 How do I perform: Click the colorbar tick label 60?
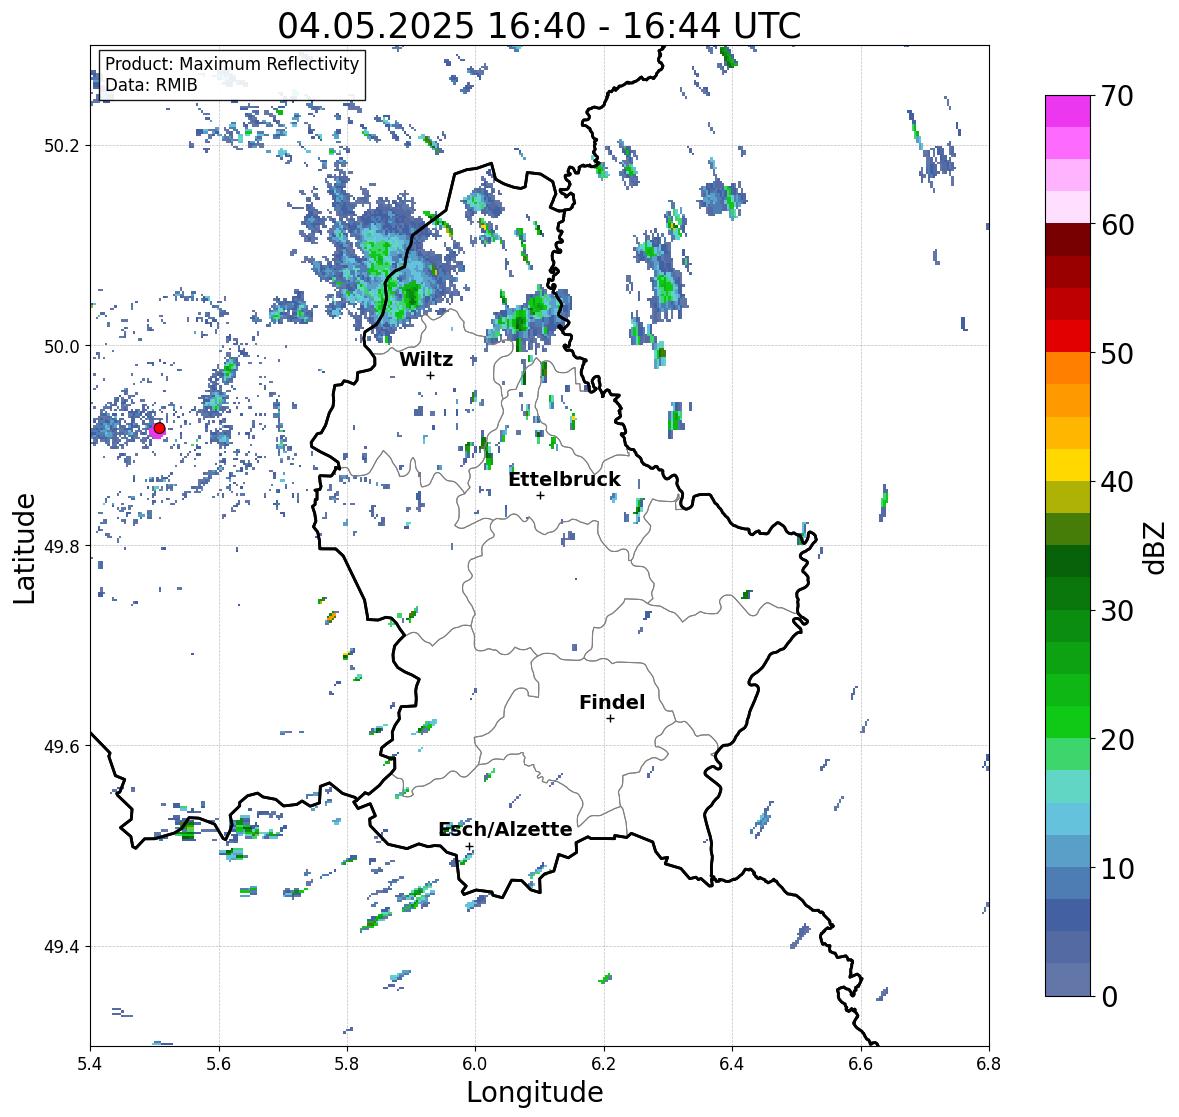tap(1117, 225)
